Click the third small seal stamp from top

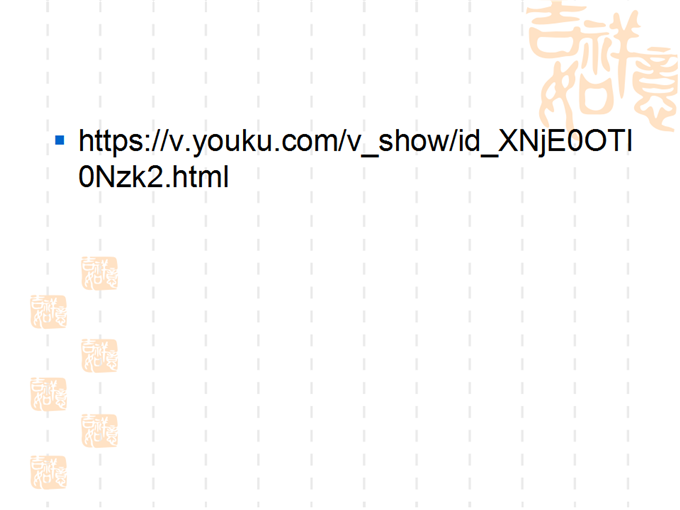tap(99, 356)
